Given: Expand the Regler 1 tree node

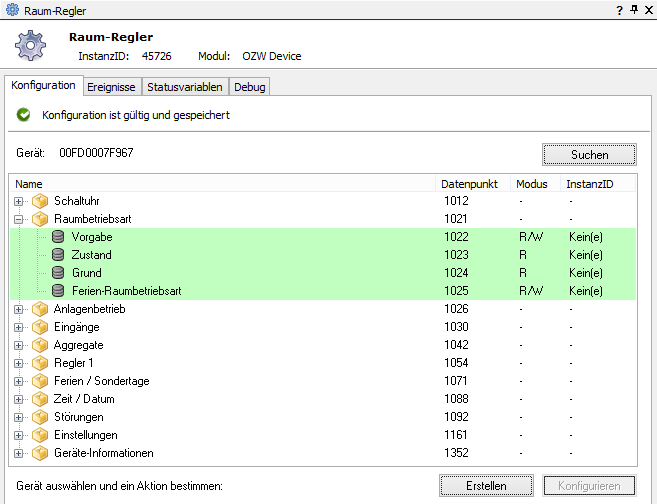Looking at the screenshot, I should [19, 363].
